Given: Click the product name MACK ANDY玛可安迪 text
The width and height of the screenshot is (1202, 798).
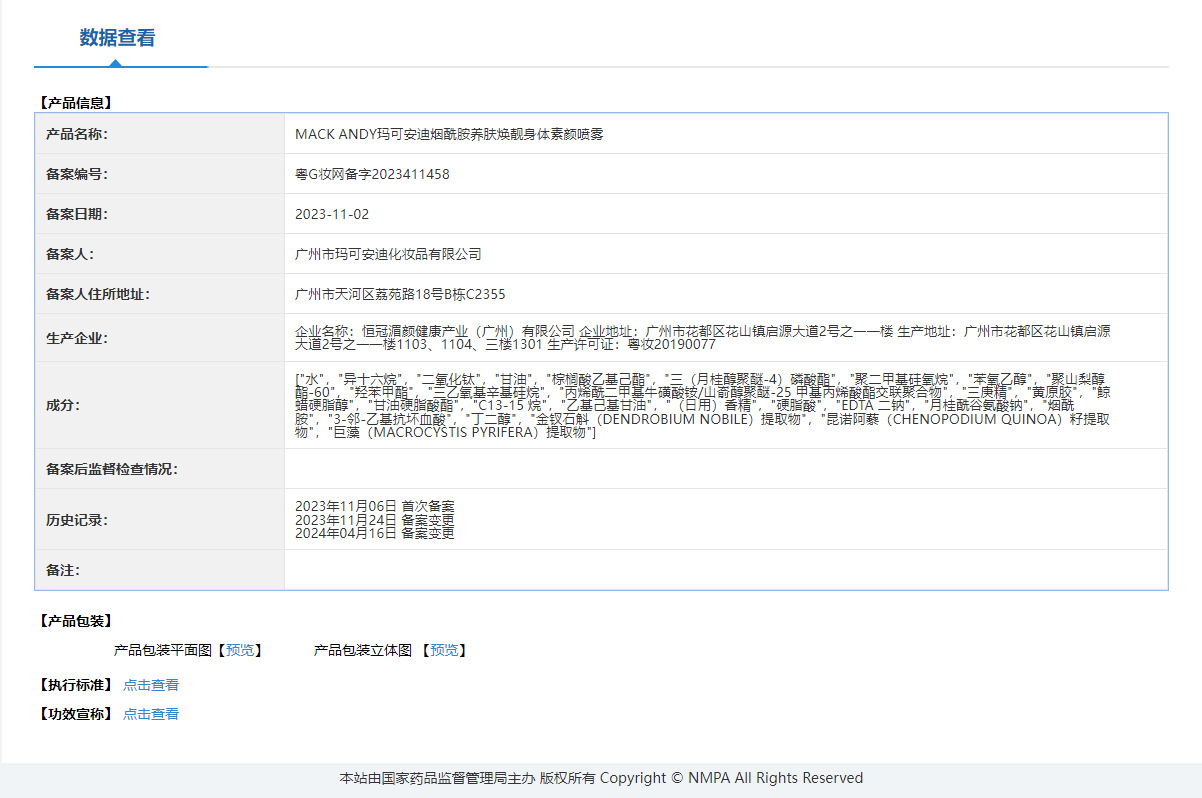Looking at the screenshot, I should (x=449, y=134).
